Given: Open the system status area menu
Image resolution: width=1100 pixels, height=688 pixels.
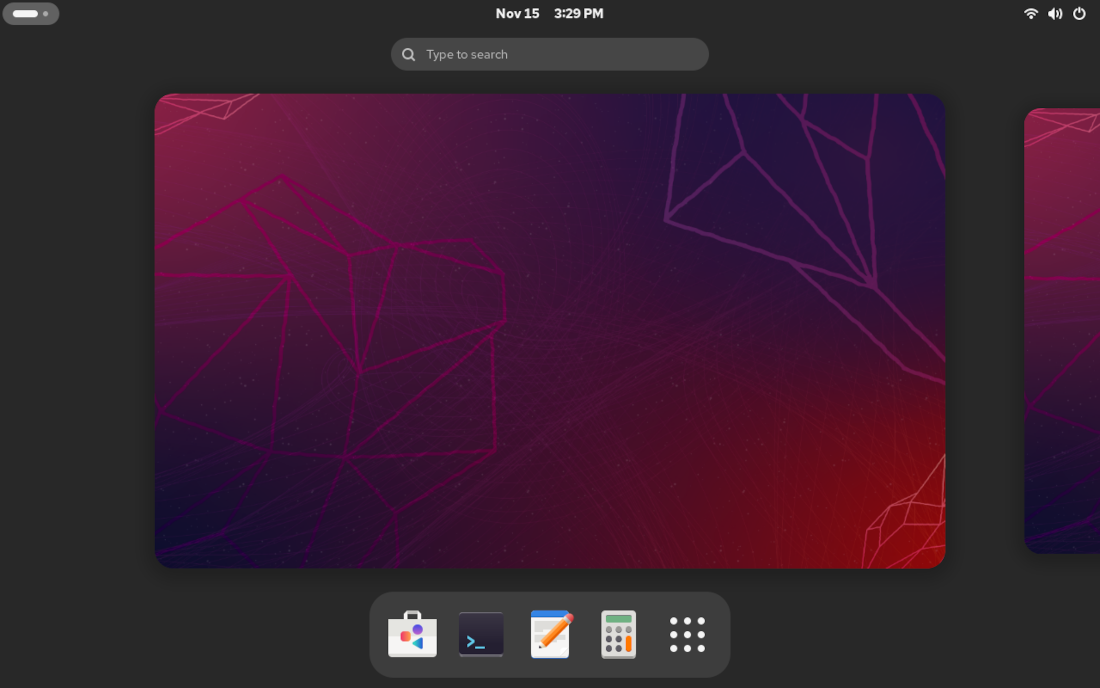Looking at the screenshot, I should (1054, 14).
